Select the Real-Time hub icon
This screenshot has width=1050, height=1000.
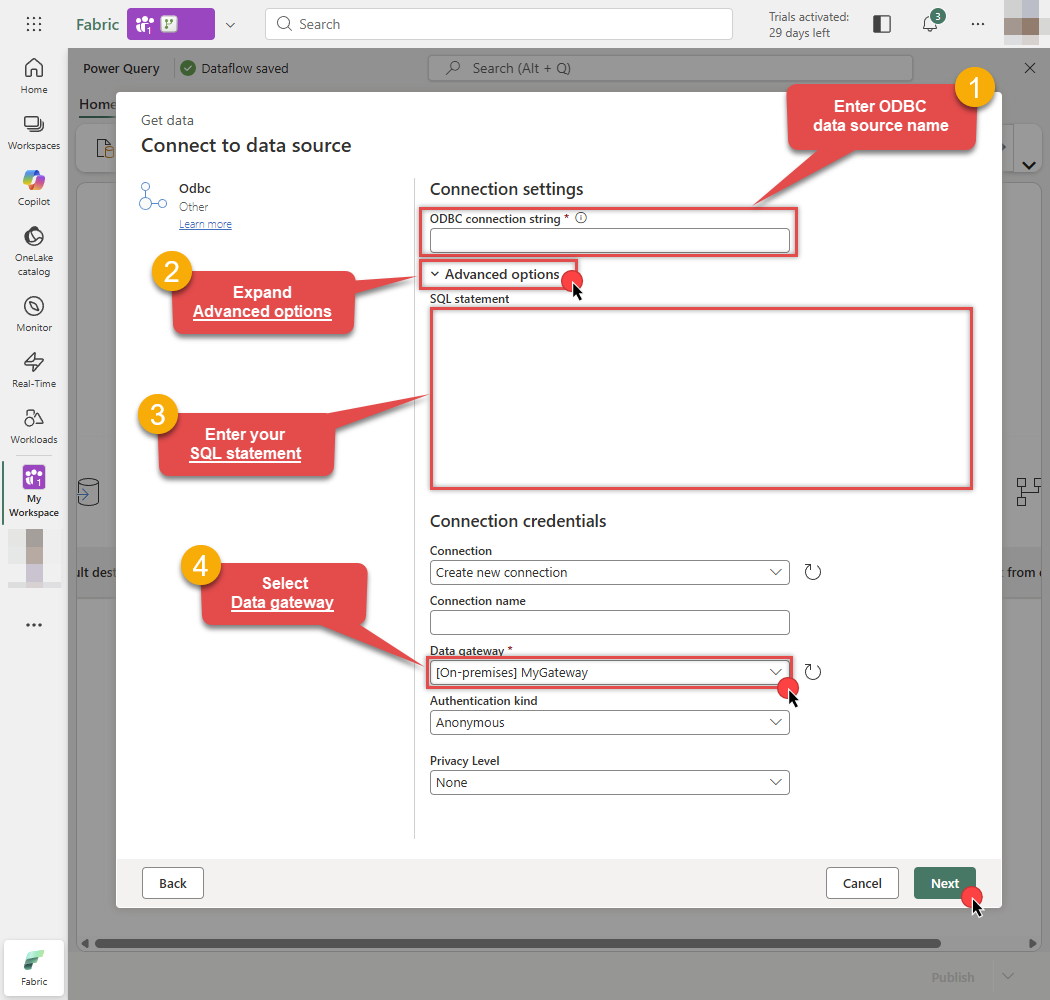click(33, 363)
